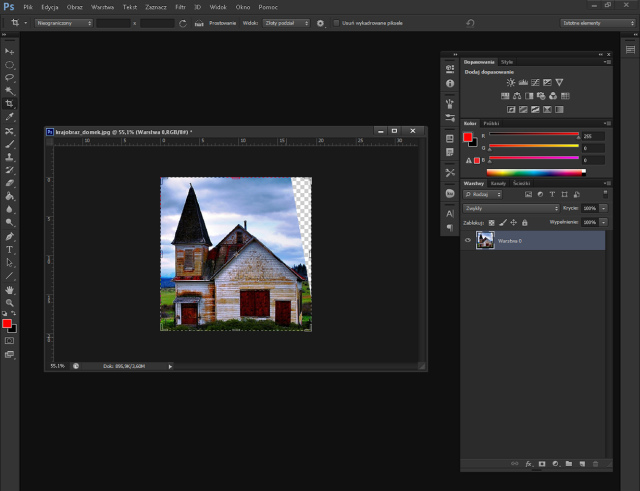This screenshot has width=640, height=491.
Task: Open the Warstwa menu
Action: pos(102,7)
